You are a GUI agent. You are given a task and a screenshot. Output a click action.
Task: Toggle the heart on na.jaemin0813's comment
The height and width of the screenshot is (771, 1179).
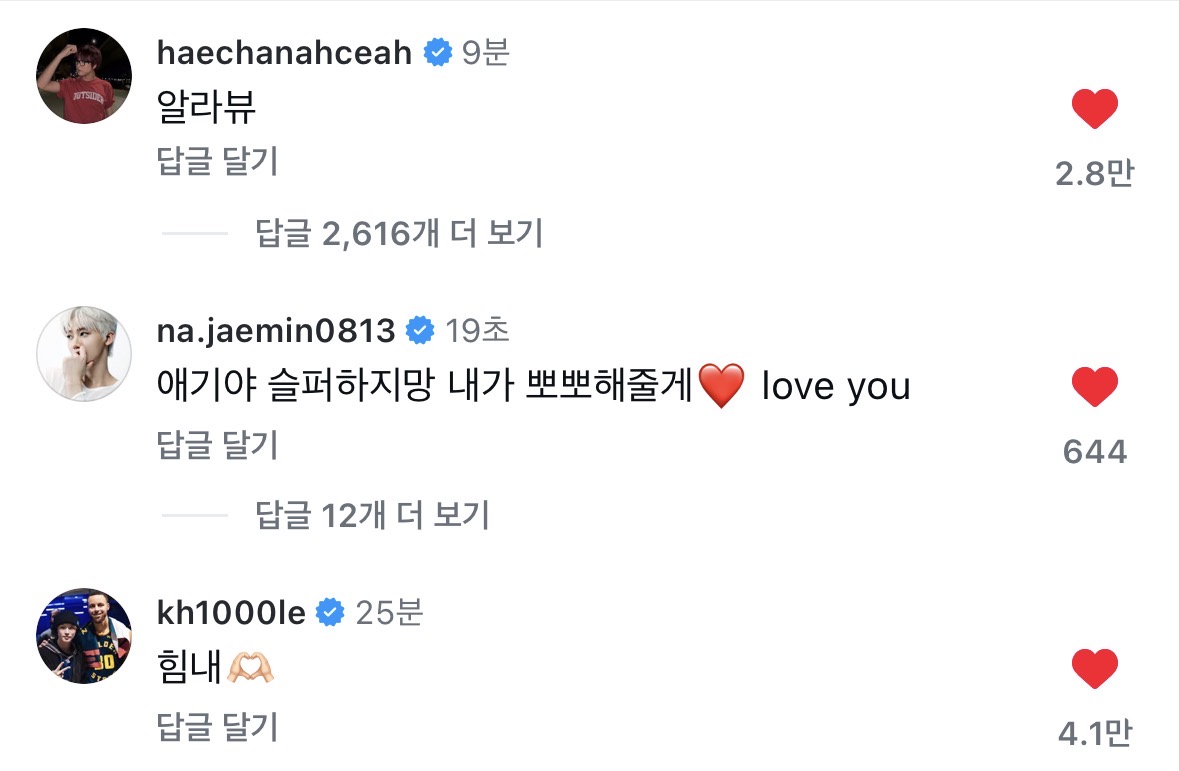tap(1094, 387)
